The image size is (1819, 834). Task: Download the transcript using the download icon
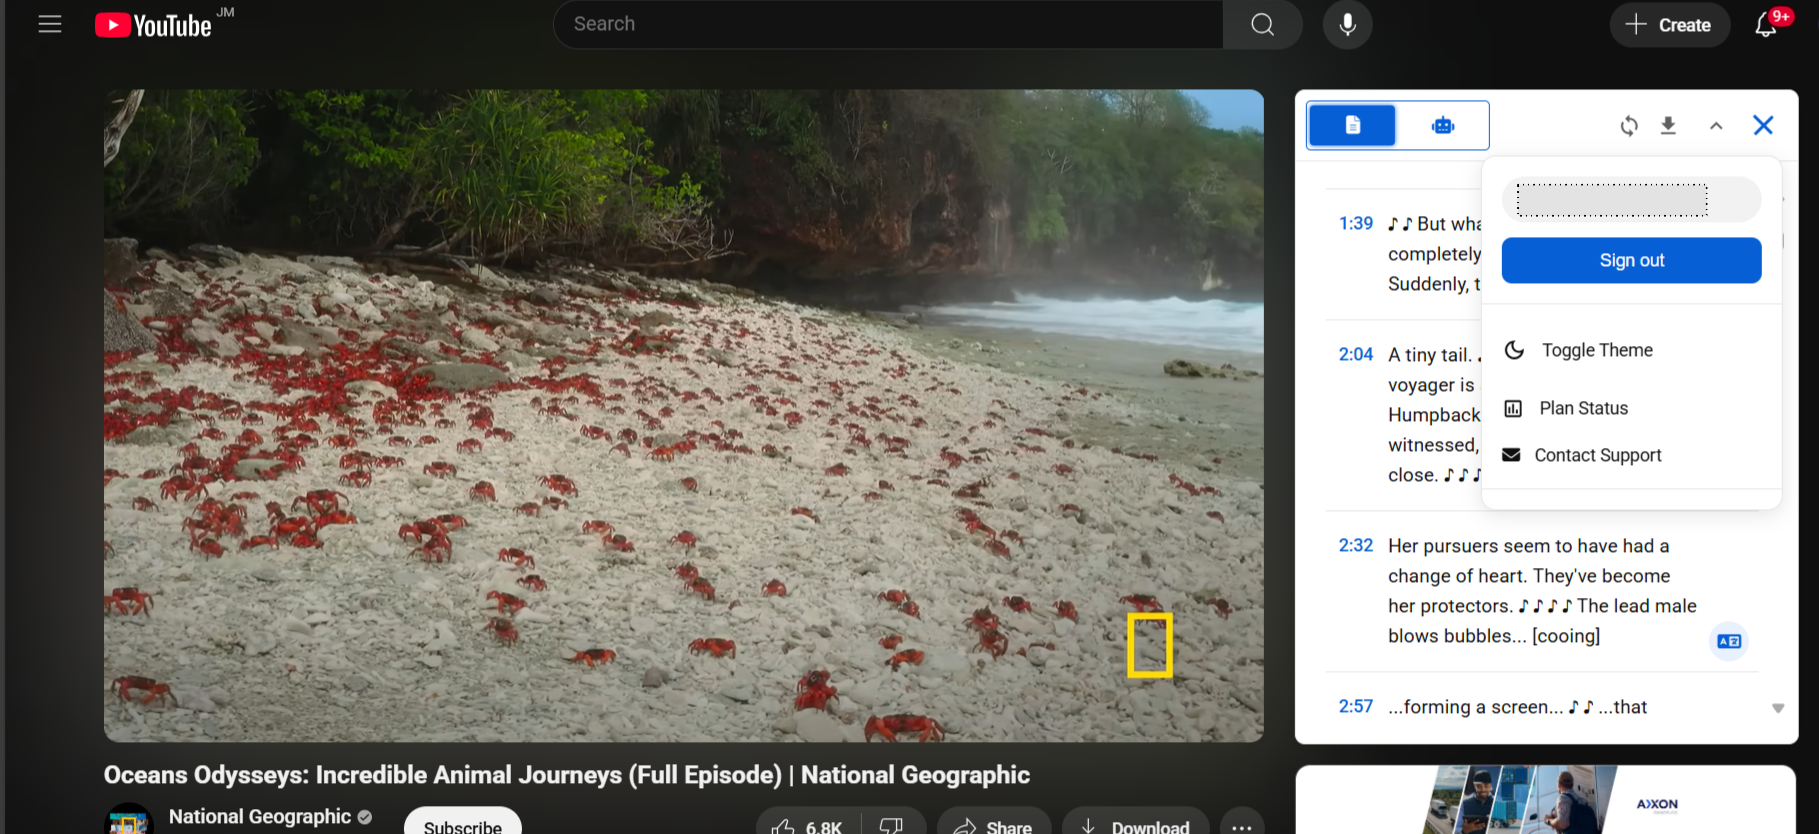1668,126
